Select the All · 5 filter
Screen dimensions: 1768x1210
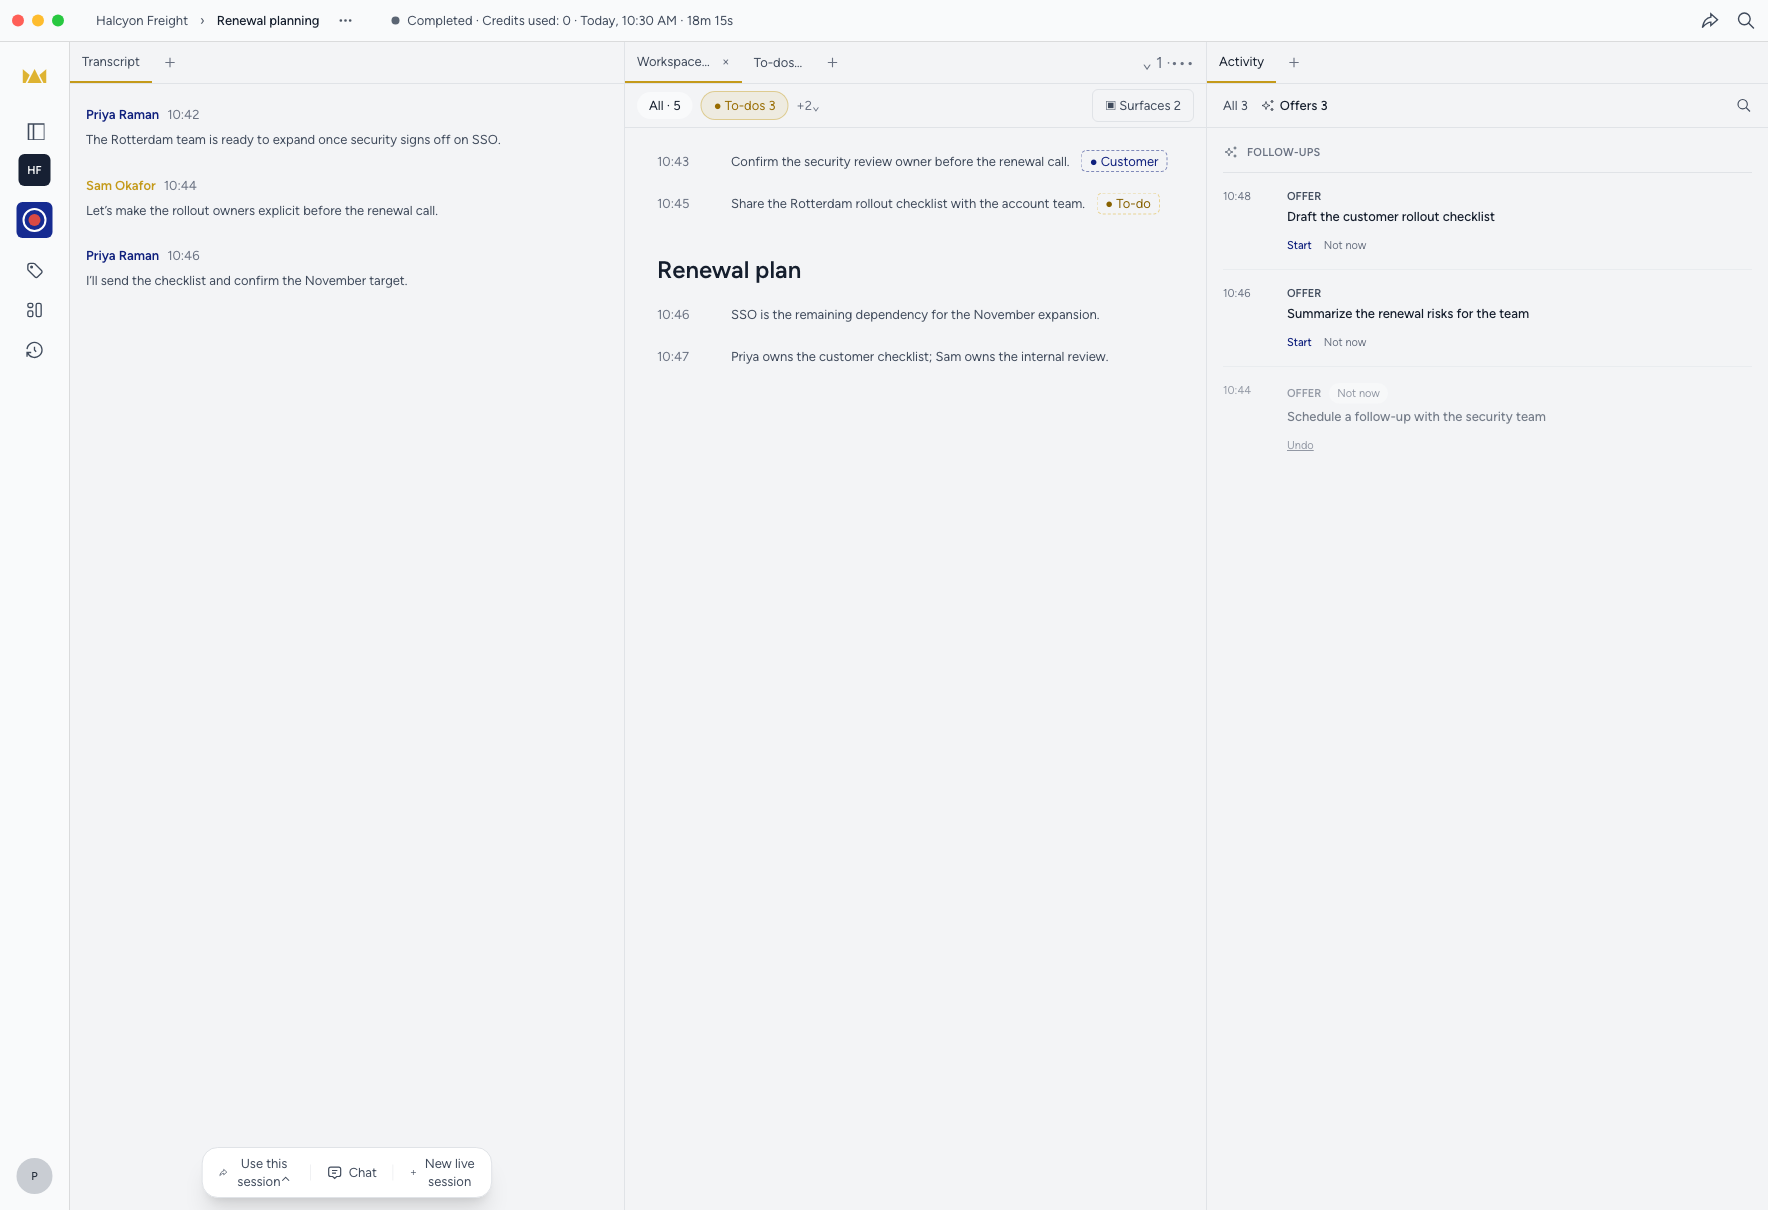pyautogui.click(x=665, y=105)
